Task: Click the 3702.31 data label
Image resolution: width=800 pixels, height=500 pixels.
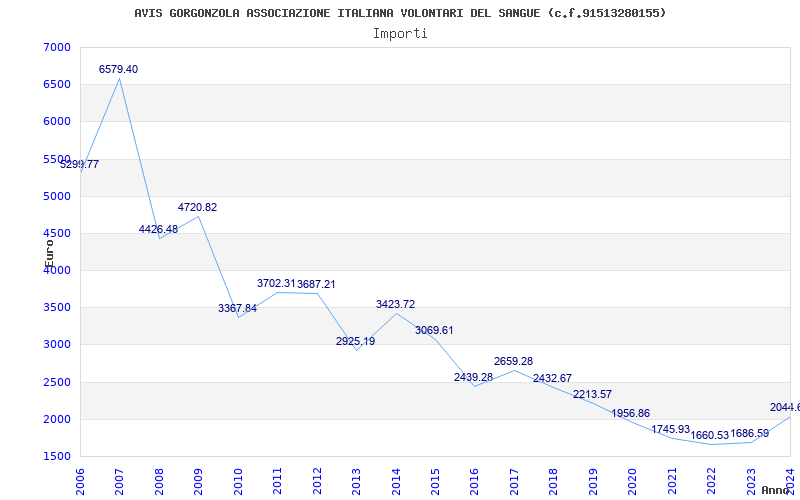Action: 277,283
